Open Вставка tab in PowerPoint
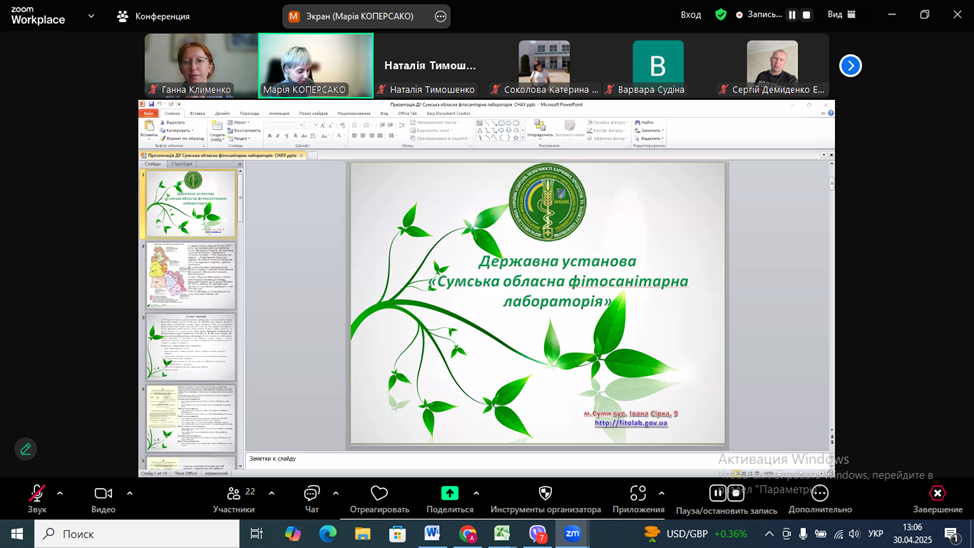This screenshot has width=974, height=548. (197, 114)
